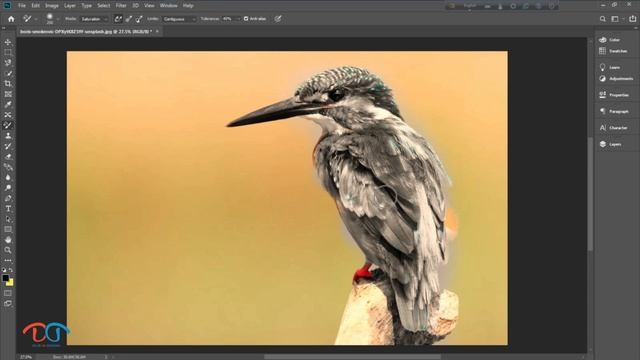Change screen mode icon at toolbar bottom

[x=8, y=303]
